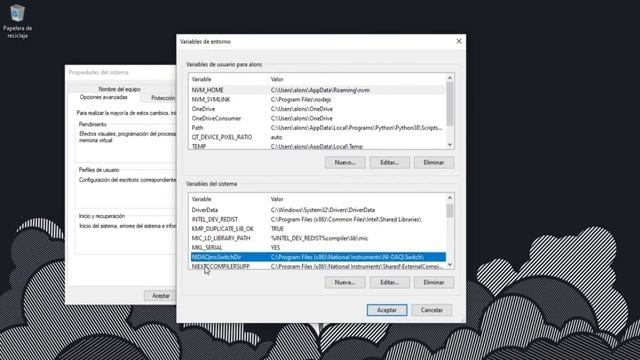
Task: Close the Variables de entorno dialog
Action: pos(459,41)
